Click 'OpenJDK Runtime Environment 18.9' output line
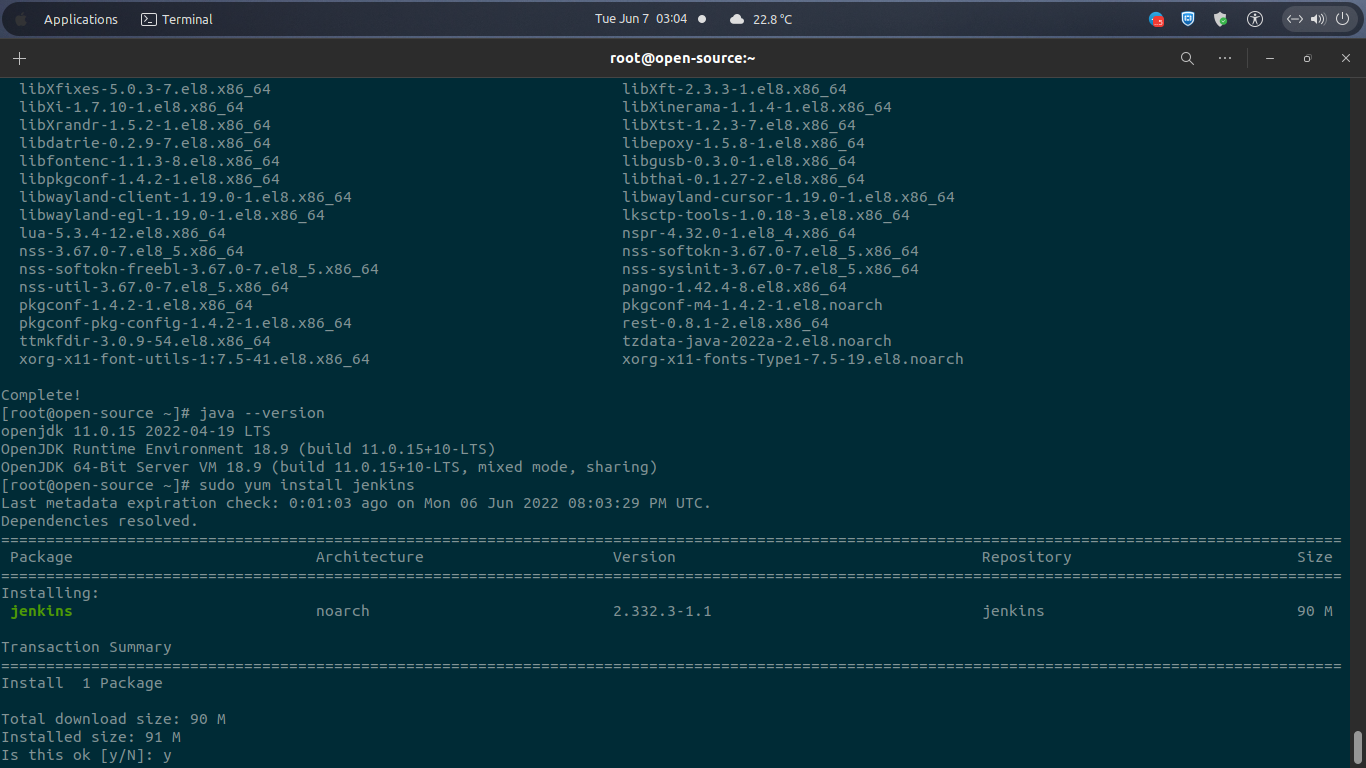1366x768 pixels. [x=248, y=449]
